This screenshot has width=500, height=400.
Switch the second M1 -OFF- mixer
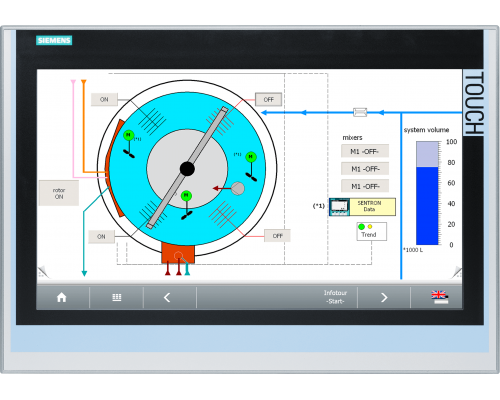(x=365, y=169)
